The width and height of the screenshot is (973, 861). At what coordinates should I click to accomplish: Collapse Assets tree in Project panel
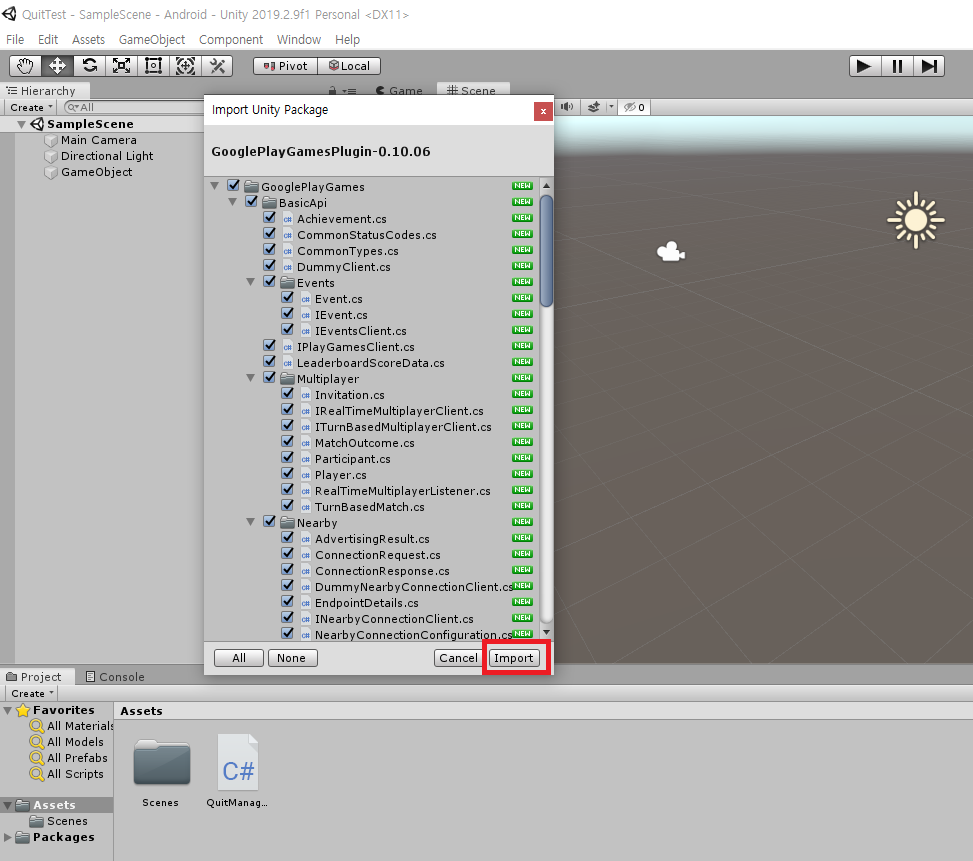(7, 806)
